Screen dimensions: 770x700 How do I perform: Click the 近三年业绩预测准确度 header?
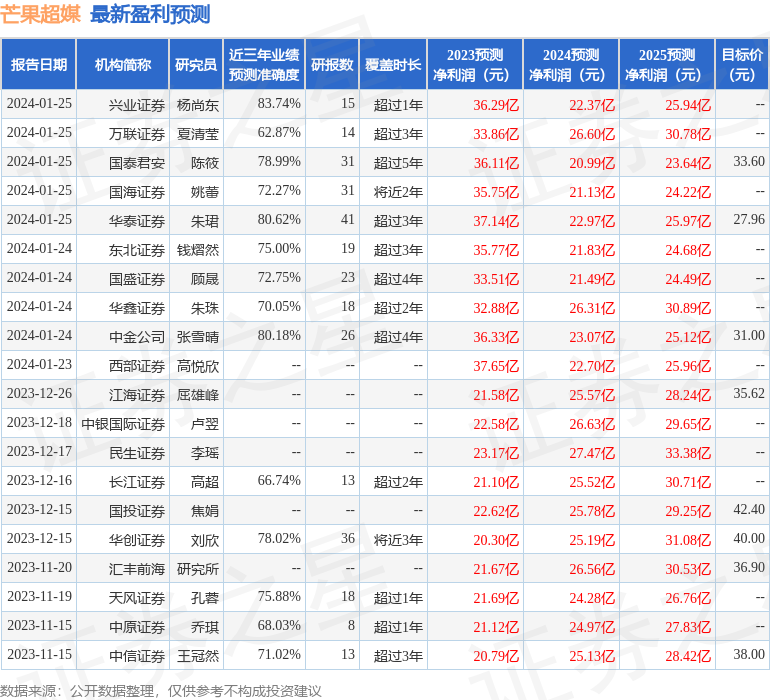(x=264, y=64)
